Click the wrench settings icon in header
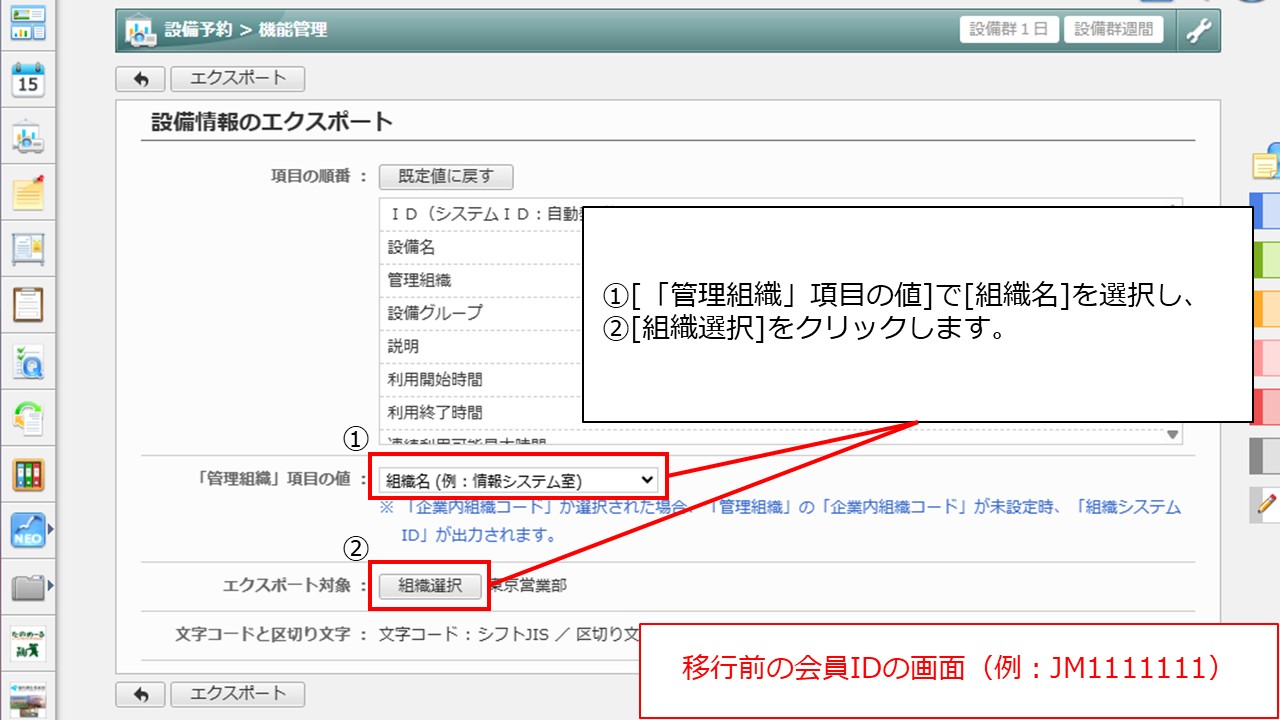 pyautogui.click(x=1197, y=30)
